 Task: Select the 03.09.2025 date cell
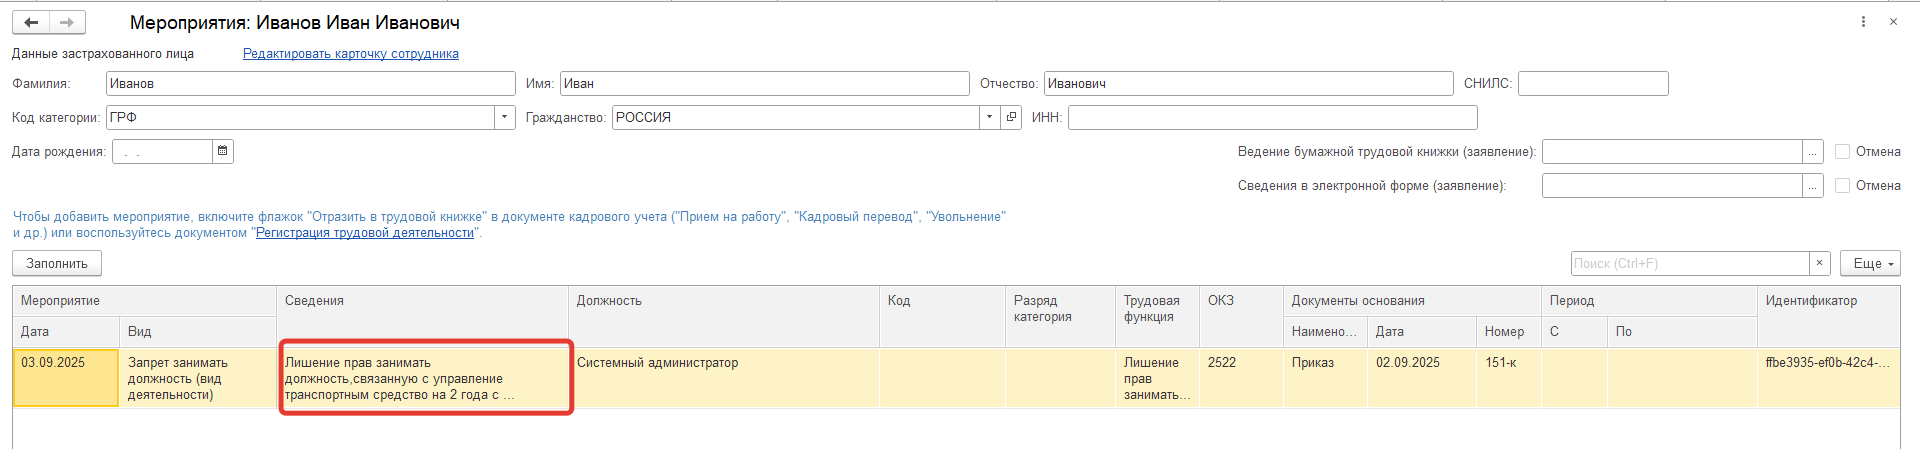[65, 377]
